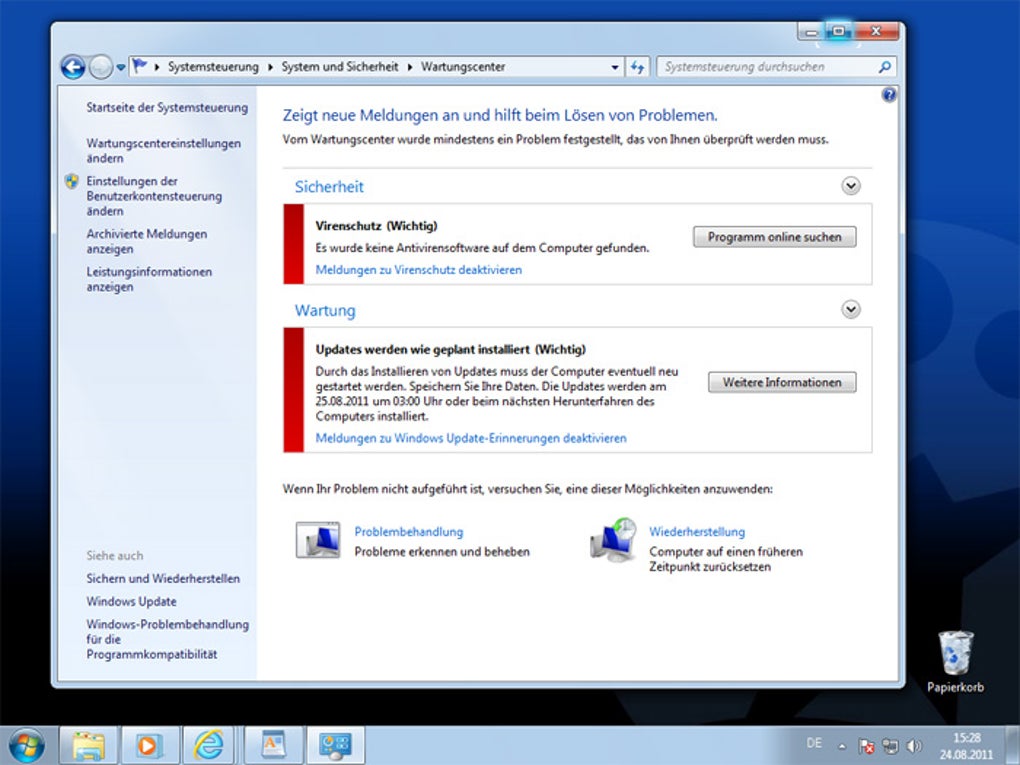Click the Action Center flag tray icon

pos(866,747)
